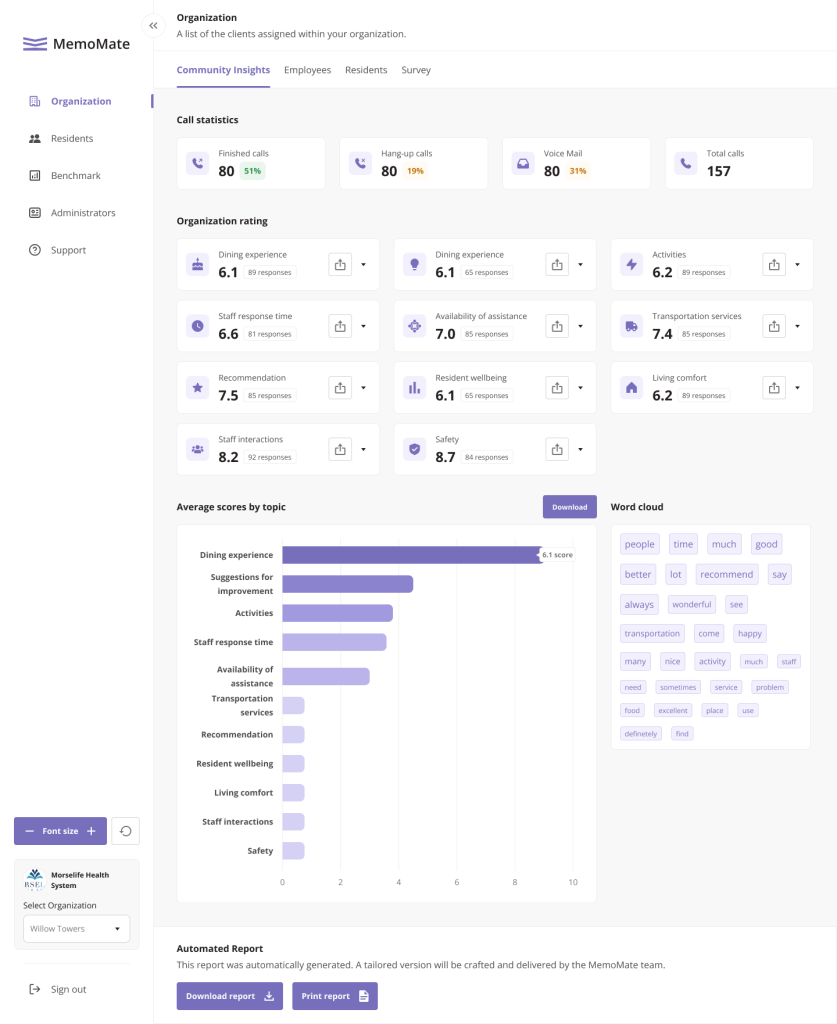Expand dropdown arrow on Resident wellbeing card
This screenshot has width=837, height=1024.
580,388
